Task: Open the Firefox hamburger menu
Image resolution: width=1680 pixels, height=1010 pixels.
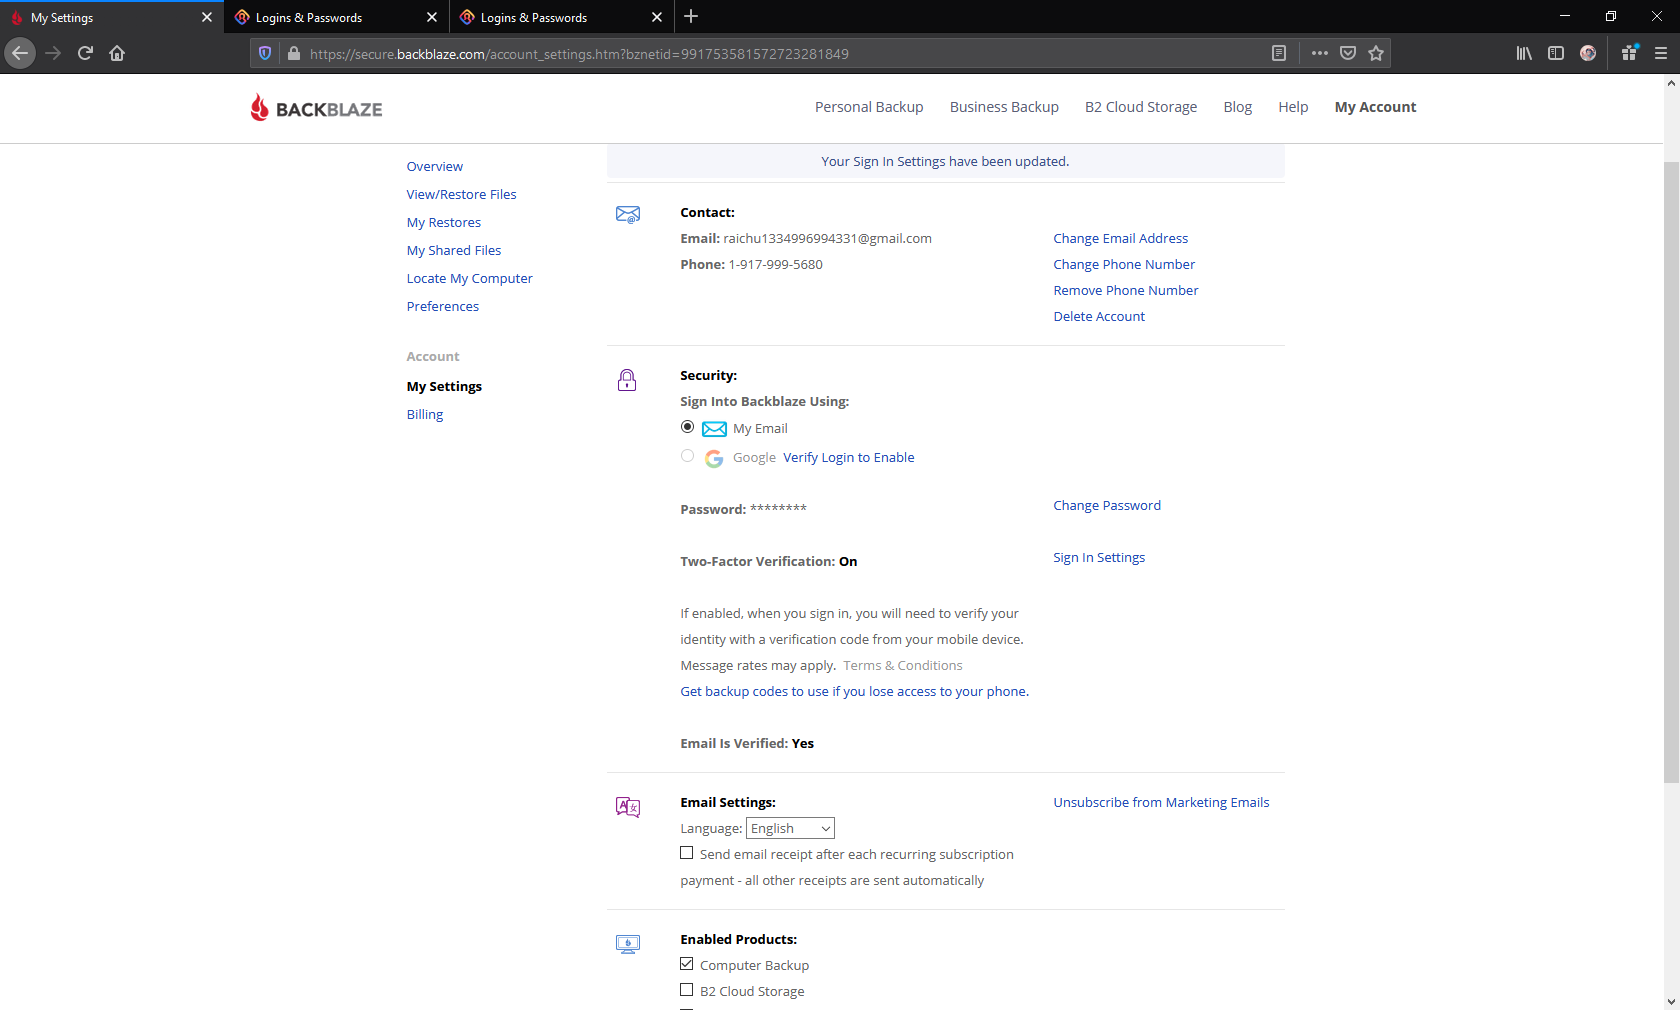Action: (1661, 53)
